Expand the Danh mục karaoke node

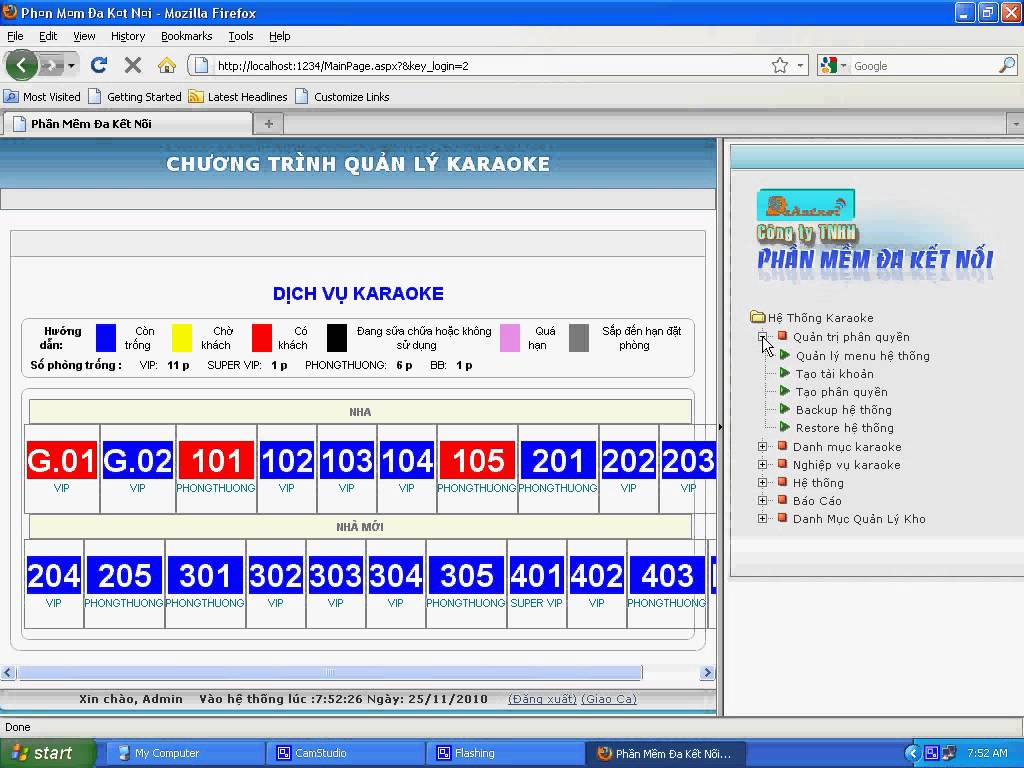tap(762, 447)
